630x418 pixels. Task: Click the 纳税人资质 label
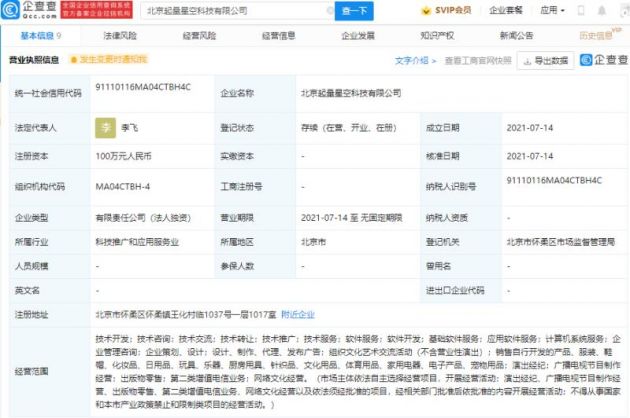447,218
